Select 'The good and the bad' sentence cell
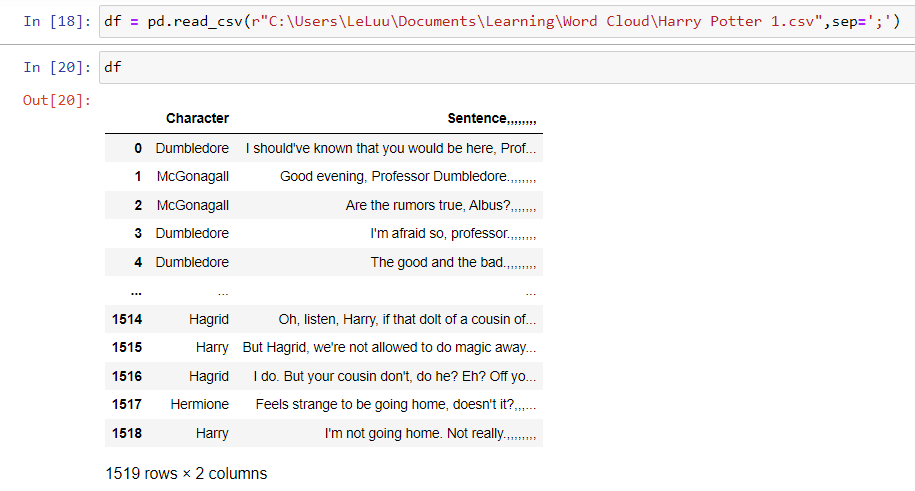This screenshot has width=915, height=491. 453,263
